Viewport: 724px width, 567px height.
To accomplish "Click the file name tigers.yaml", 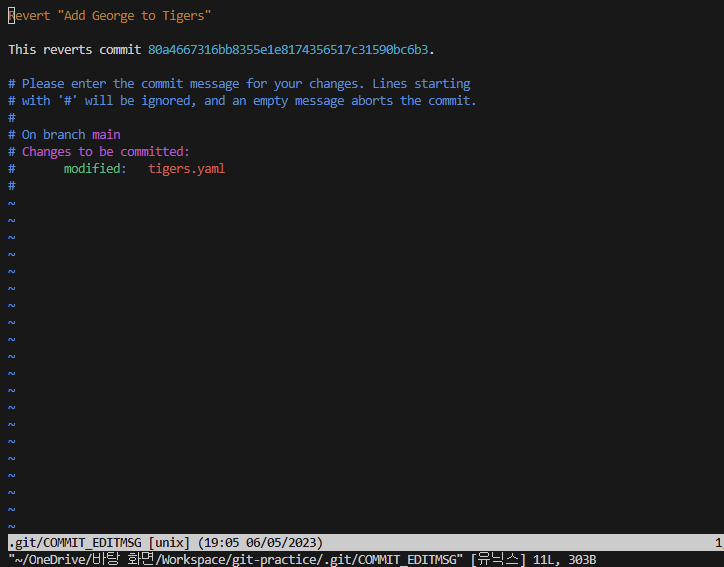I will click(x=187, y=169).
